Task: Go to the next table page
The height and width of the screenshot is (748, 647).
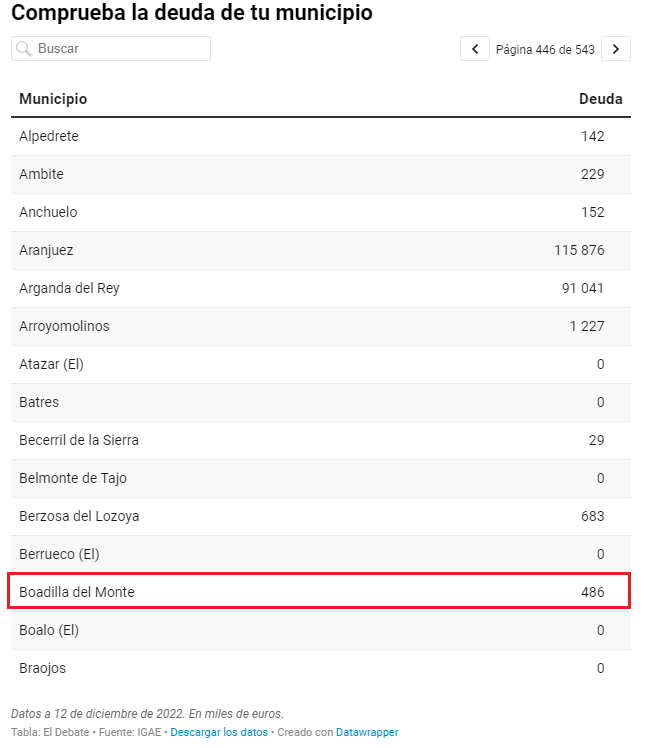Action: (x=616, y=49)
